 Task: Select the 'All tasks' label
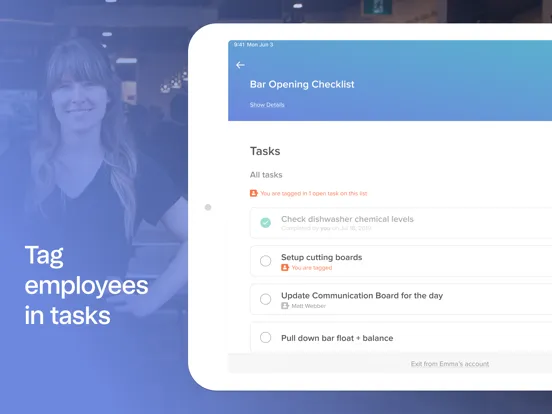(266, 175)
